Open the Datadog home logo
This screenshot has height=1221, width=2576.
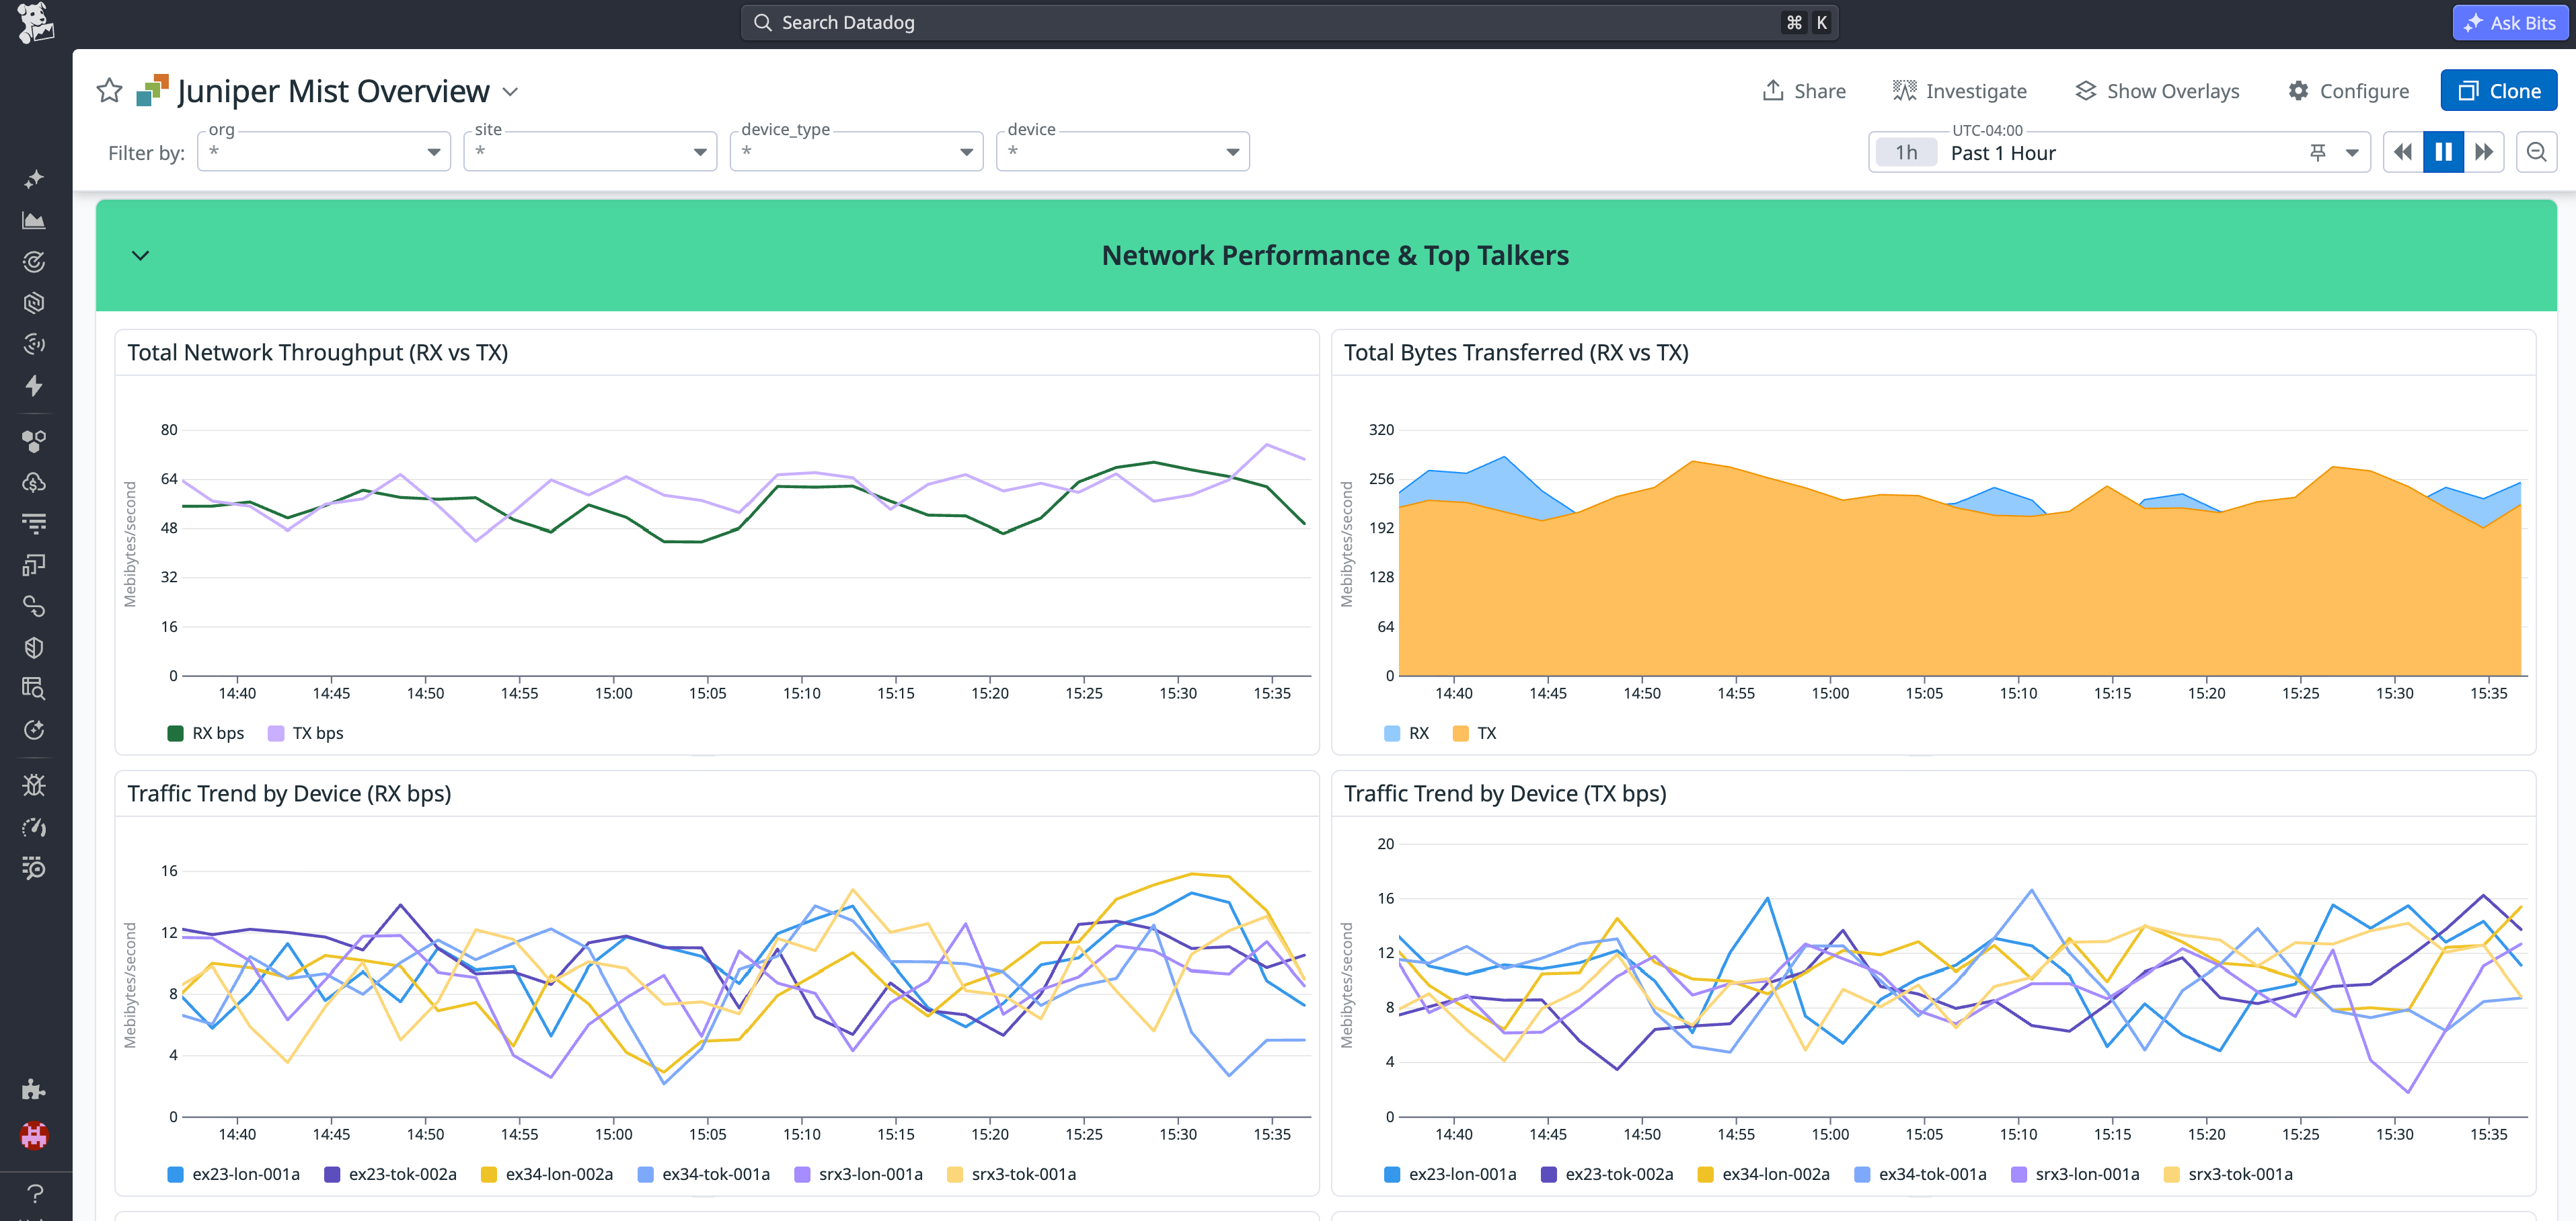35,22
